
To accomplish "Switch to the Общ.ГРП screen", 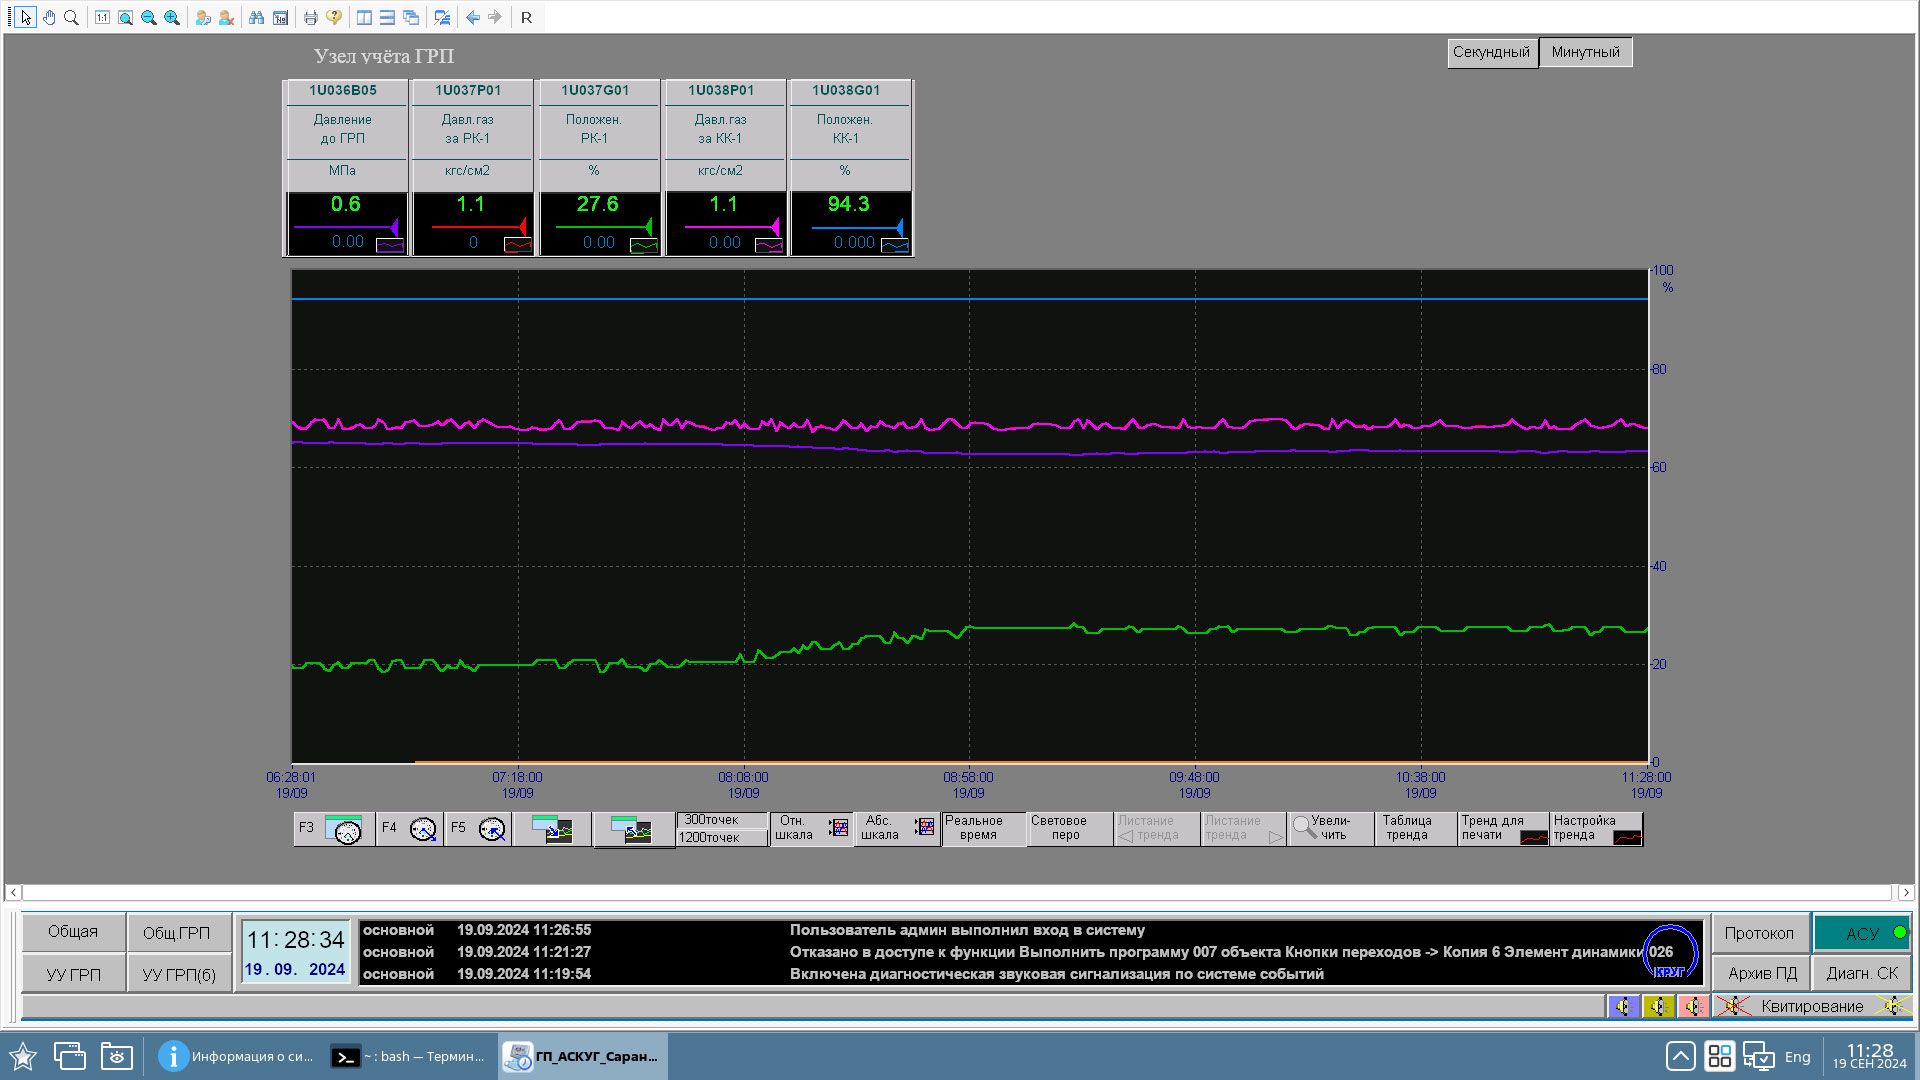I will (x=177, y=932).
